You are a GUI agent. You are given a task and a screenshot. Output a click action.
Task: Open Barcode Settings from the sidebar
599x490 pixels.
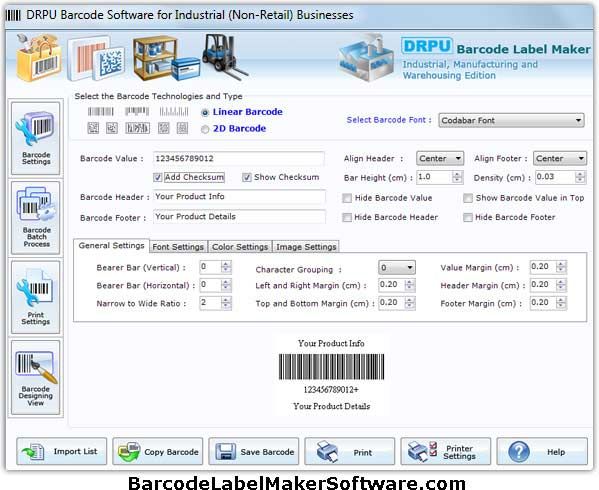tap(36, 138)
